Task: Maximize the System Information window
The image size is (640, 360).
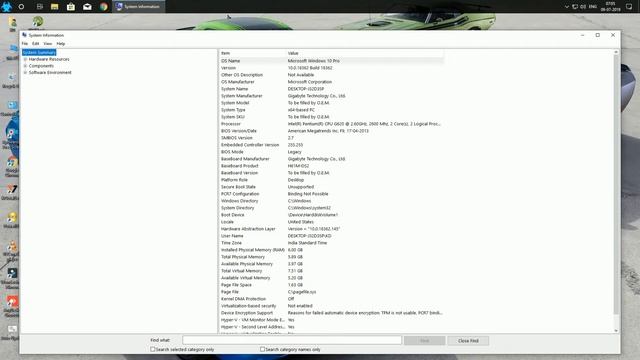Action: click(598, 35)
